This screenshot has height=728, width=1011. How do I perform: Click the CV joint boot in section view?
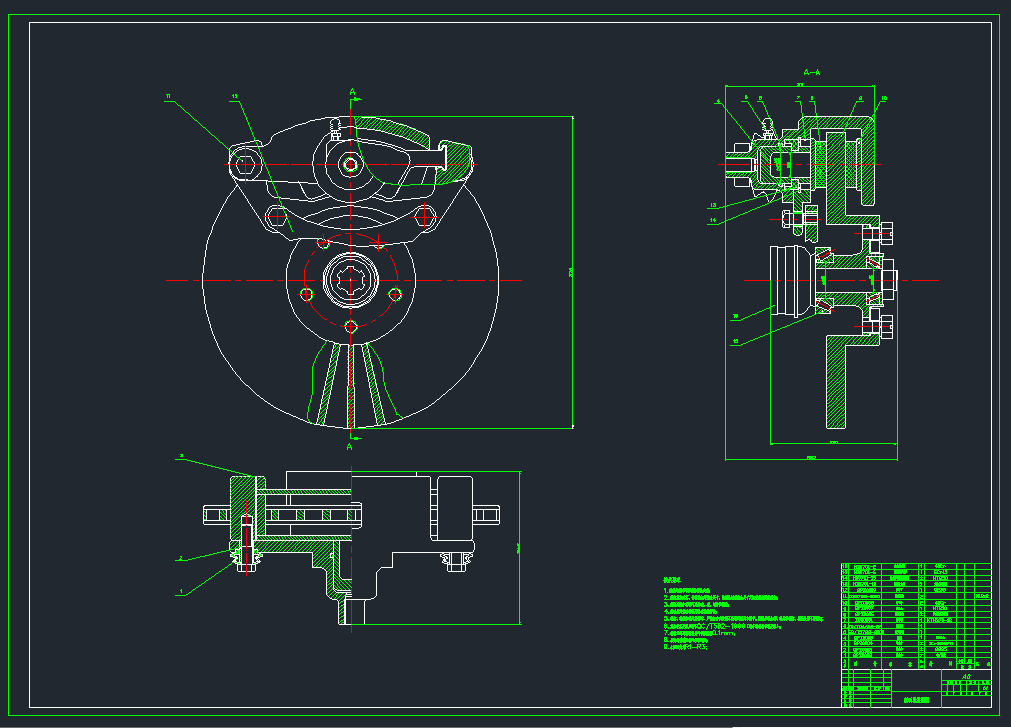(789, 280)
